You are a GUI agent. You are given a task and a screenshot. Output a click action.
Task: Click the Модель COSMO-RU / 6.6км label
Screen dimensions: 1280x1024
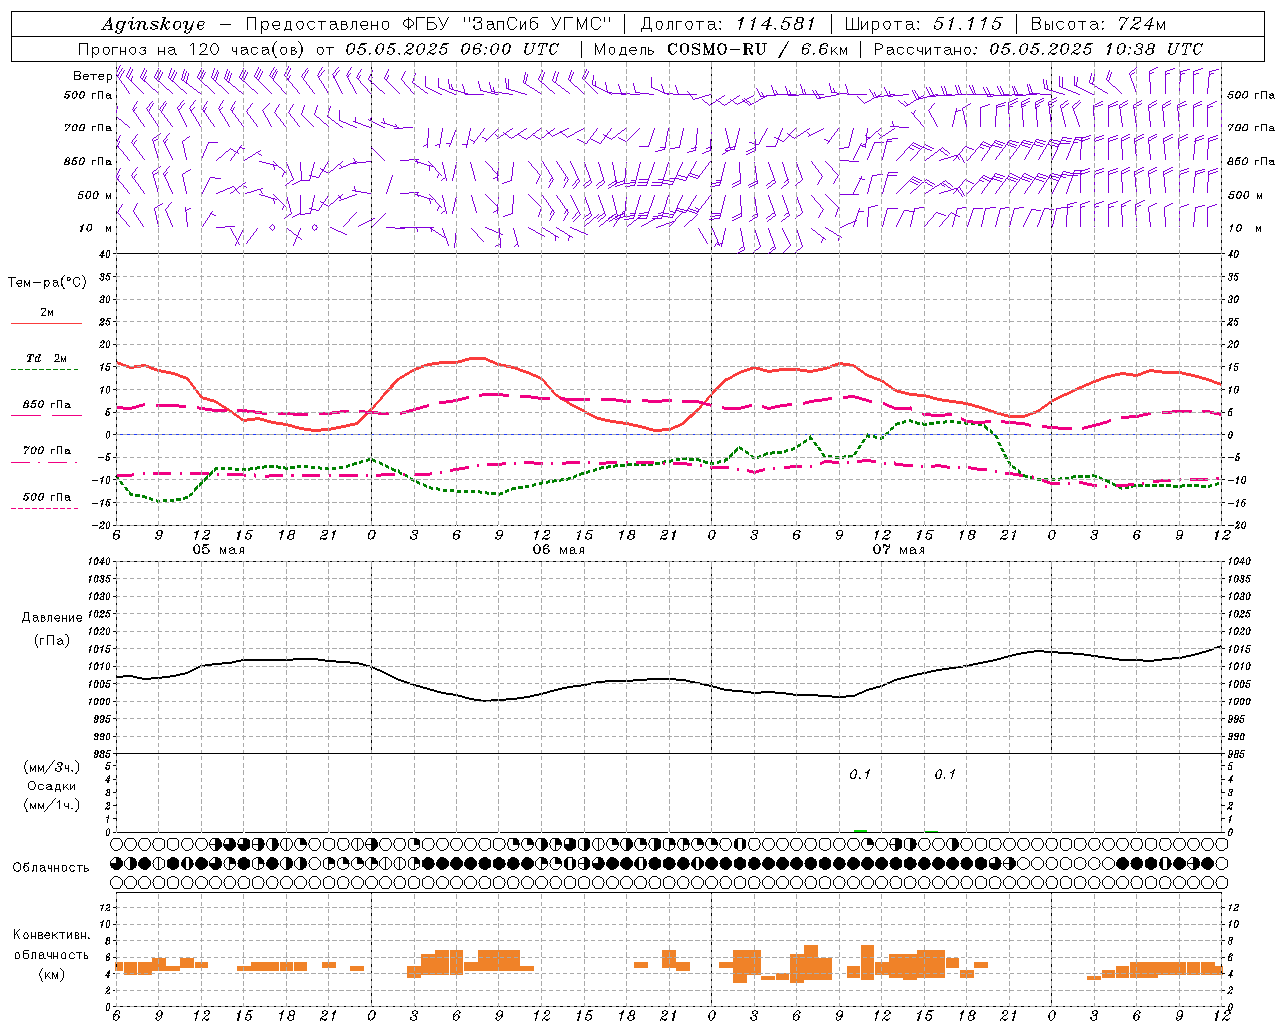pos(721,49)
